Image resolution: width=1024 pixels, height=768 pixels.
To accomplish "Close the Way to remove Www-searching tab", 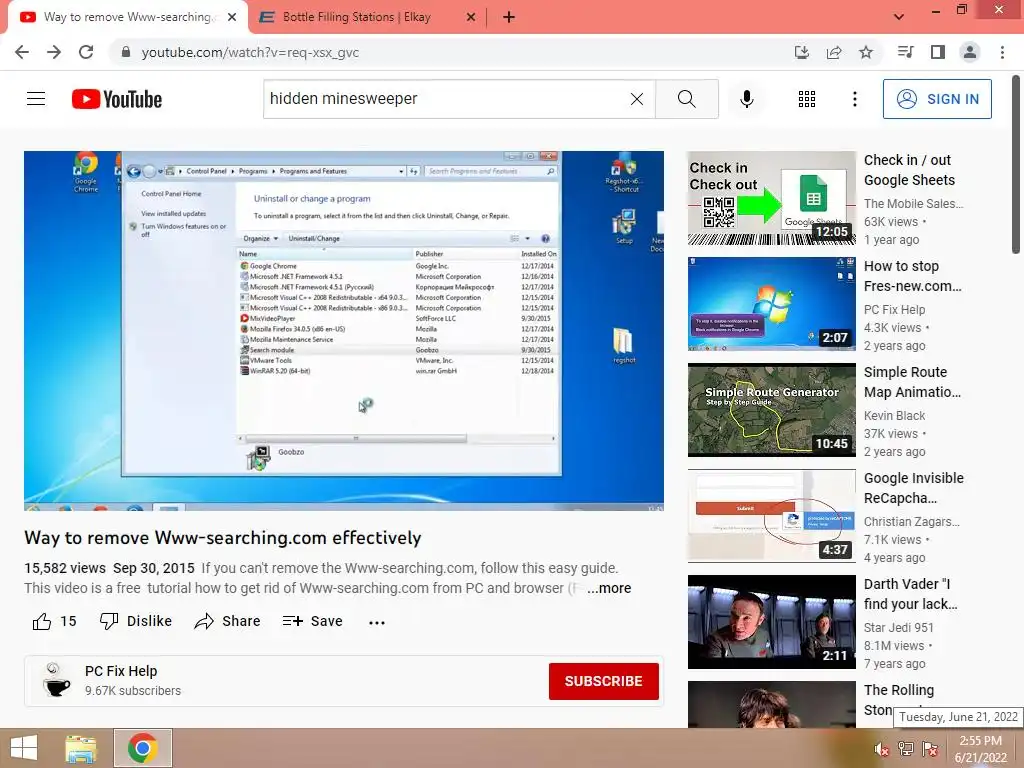I will click(232, 18).
